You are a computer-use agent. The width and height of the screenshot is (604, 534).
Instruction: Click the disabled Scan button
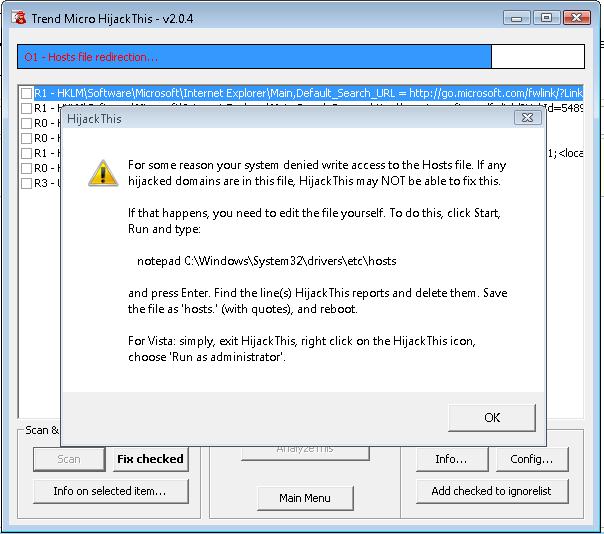69,459
